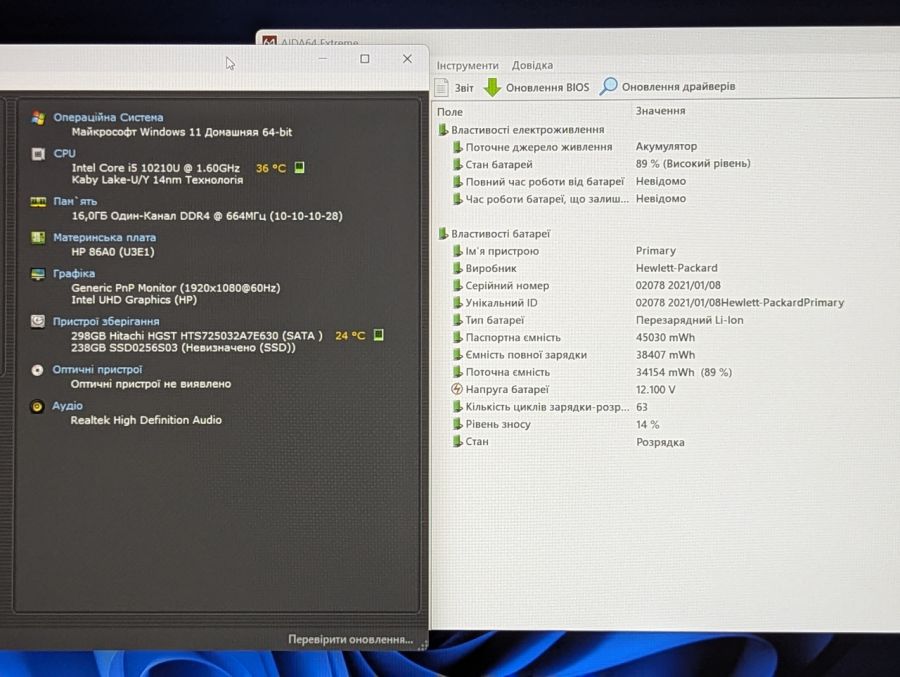Click the green CPU temperature indicator icon
This screenshot has width=900, height=677.
click(299, 168)
